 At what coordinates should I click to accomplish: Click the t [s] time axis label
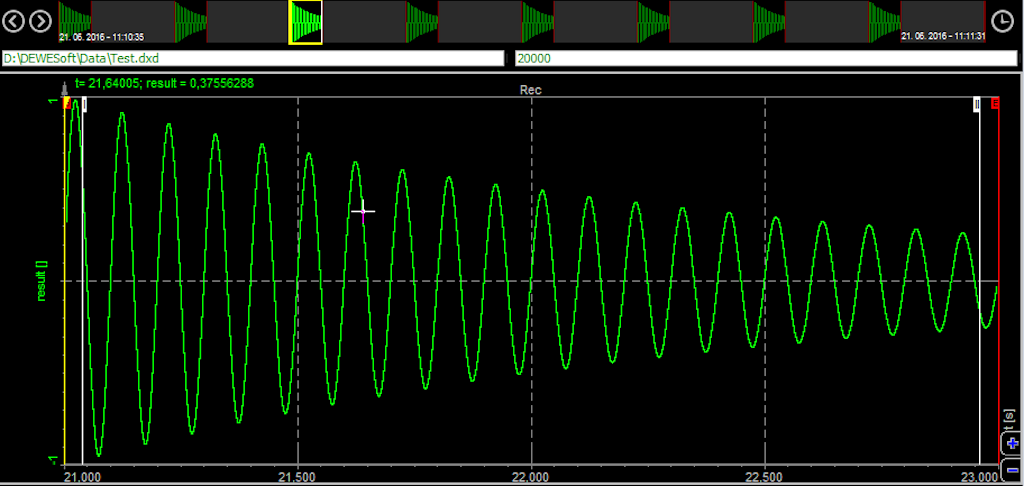click(x=1011, y=421)
